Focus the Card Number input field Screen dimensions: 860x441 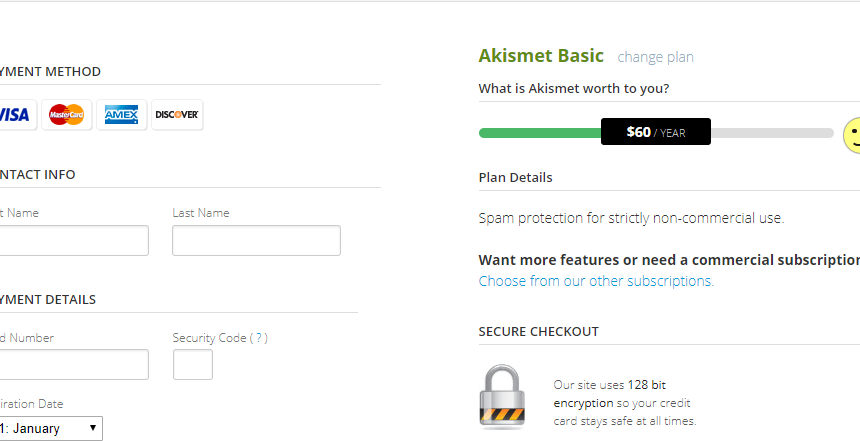coord(73,364)
